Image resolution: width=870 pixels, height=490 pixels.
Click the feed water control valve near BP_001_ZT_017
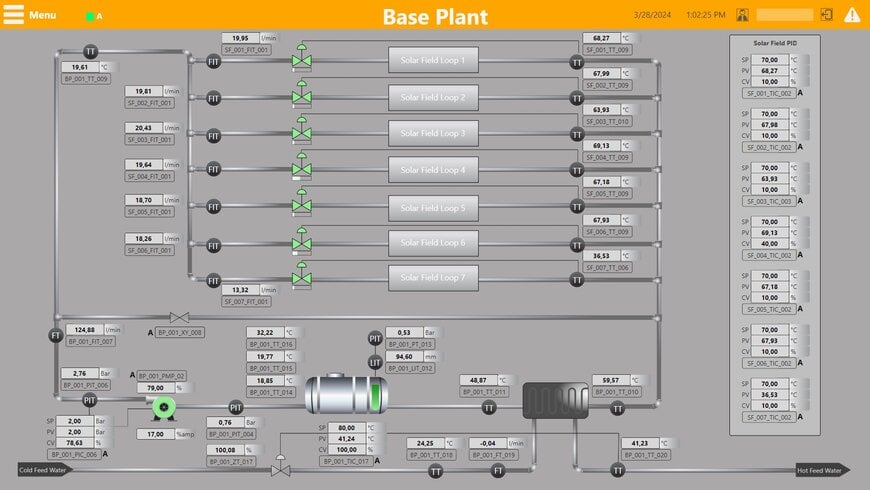coord(280,466)
